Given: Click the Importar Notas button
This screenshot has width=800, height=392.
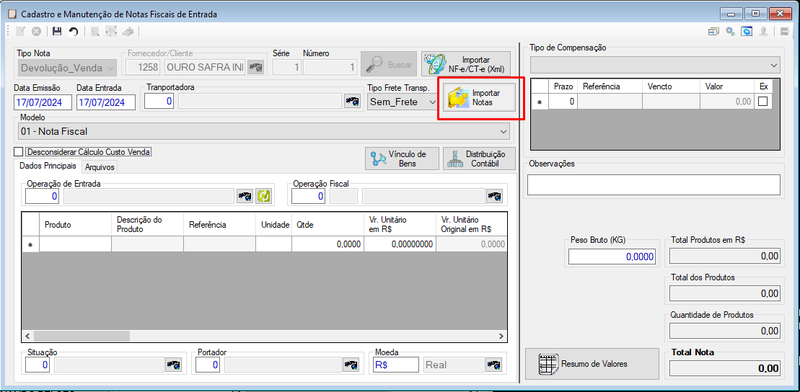Looking at the screenshot, I should (479, 97).
